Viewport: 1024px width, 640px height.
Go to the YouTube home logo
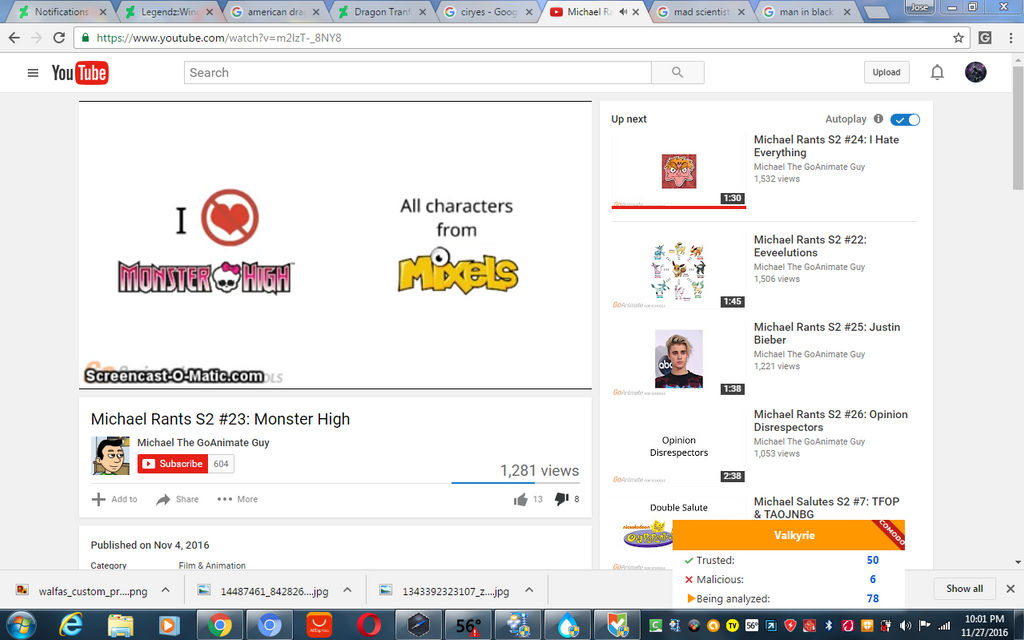point(80,72)
